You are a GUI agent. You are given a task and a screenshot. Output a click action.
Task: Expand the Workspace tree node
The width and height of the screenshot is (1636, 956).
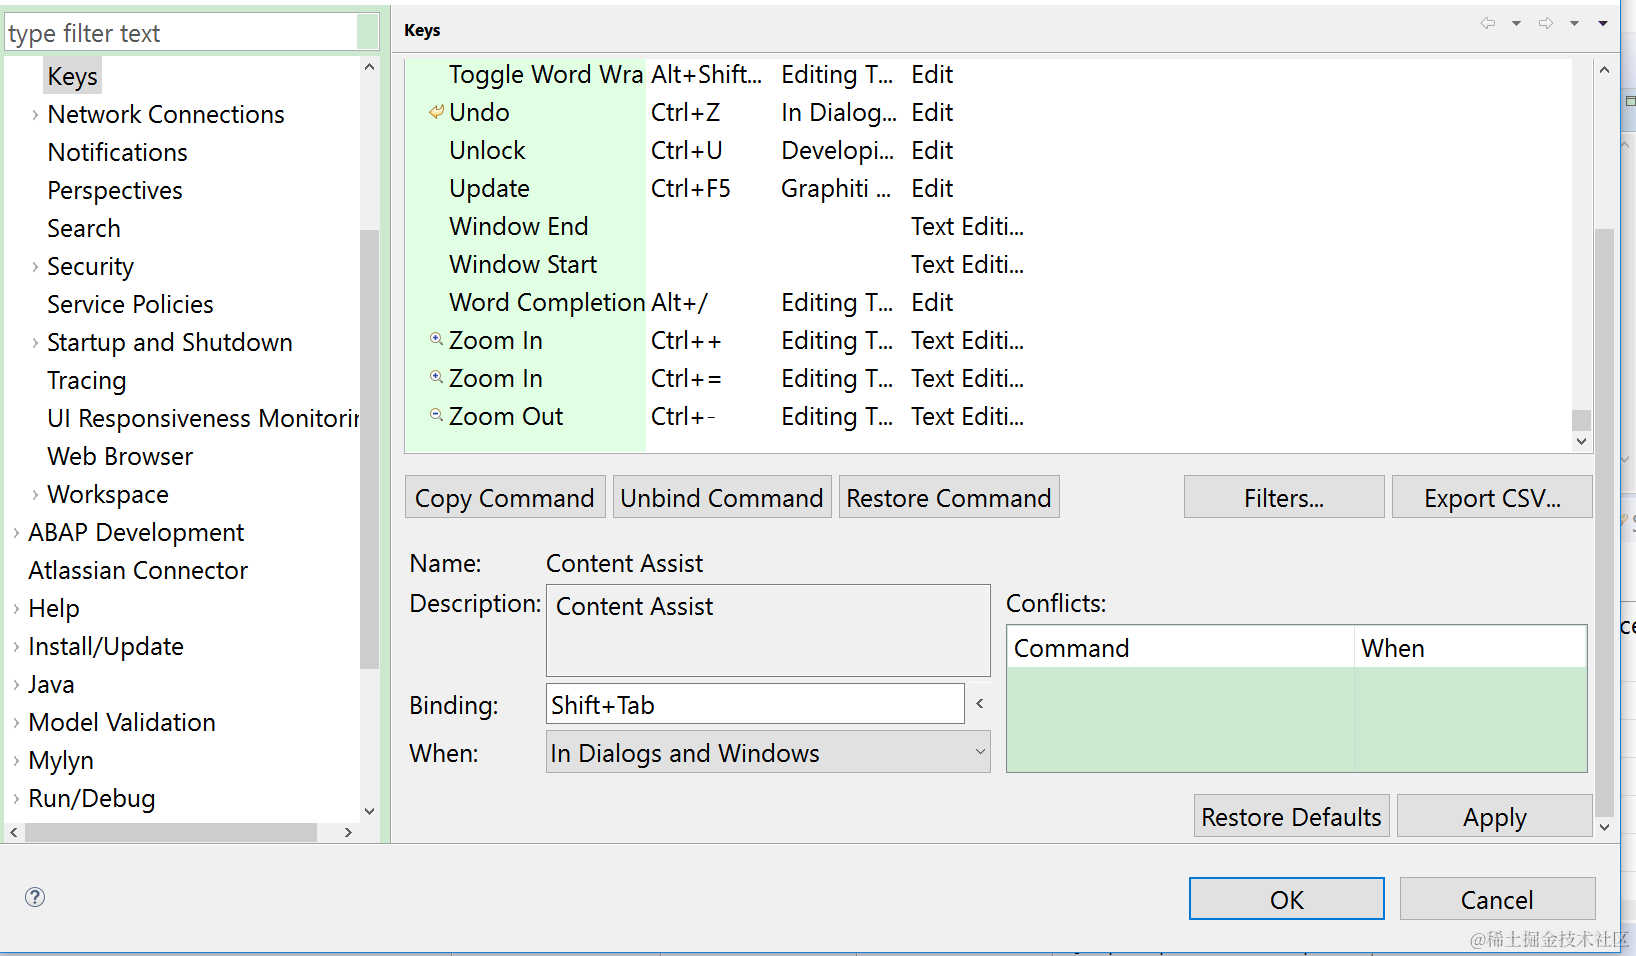pyautogui.click(x=35, y=495)
